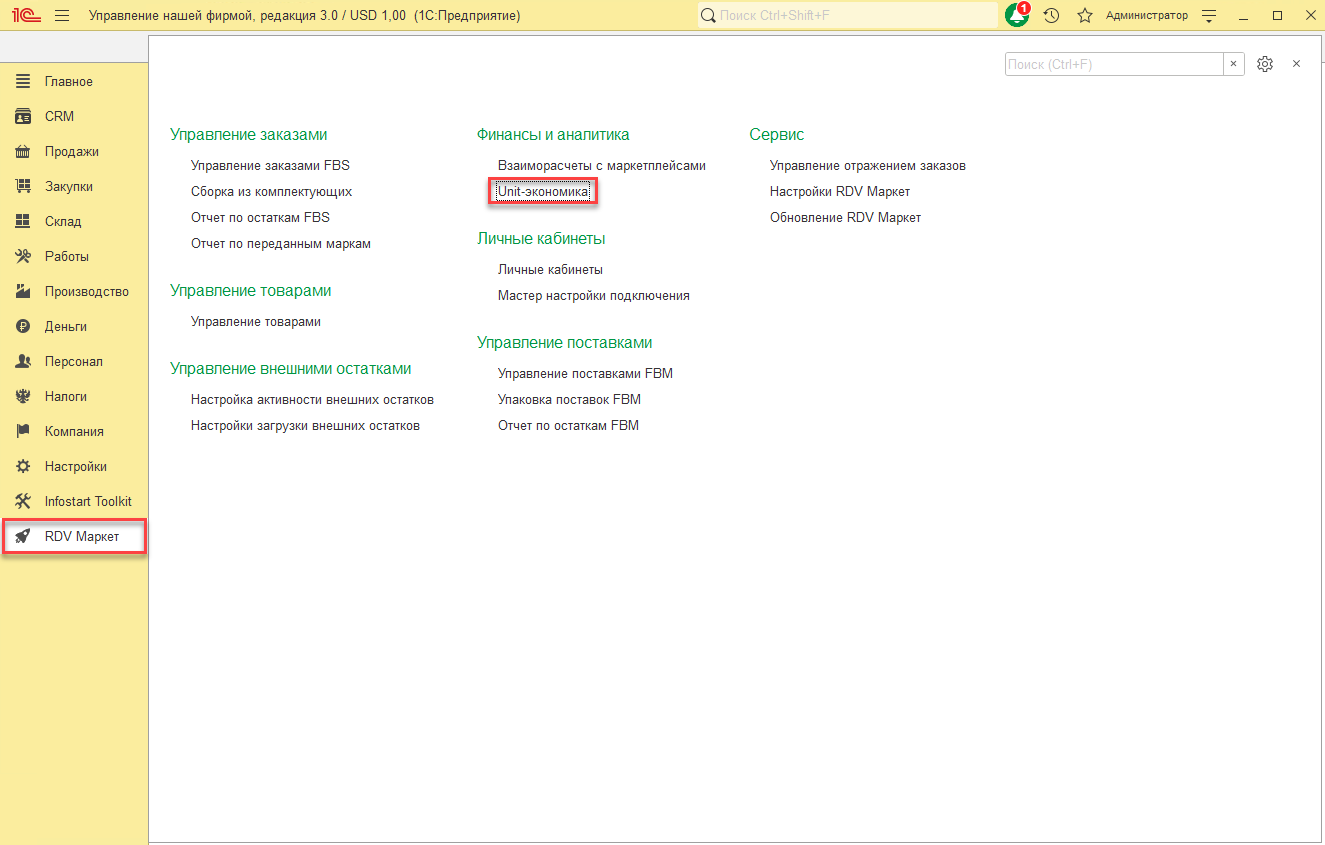Click the Infostart Toolkit icon
Screen dimensions: 1325x845
(x=23, y=501)
